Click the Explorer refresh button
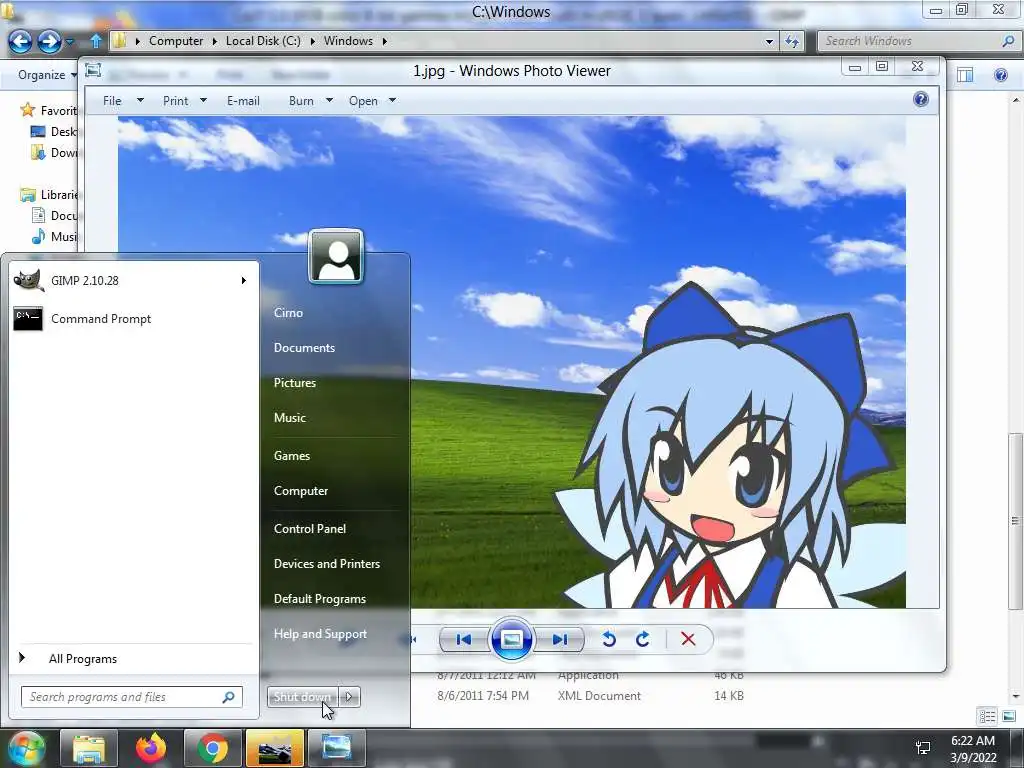 (x=792, y=41)
